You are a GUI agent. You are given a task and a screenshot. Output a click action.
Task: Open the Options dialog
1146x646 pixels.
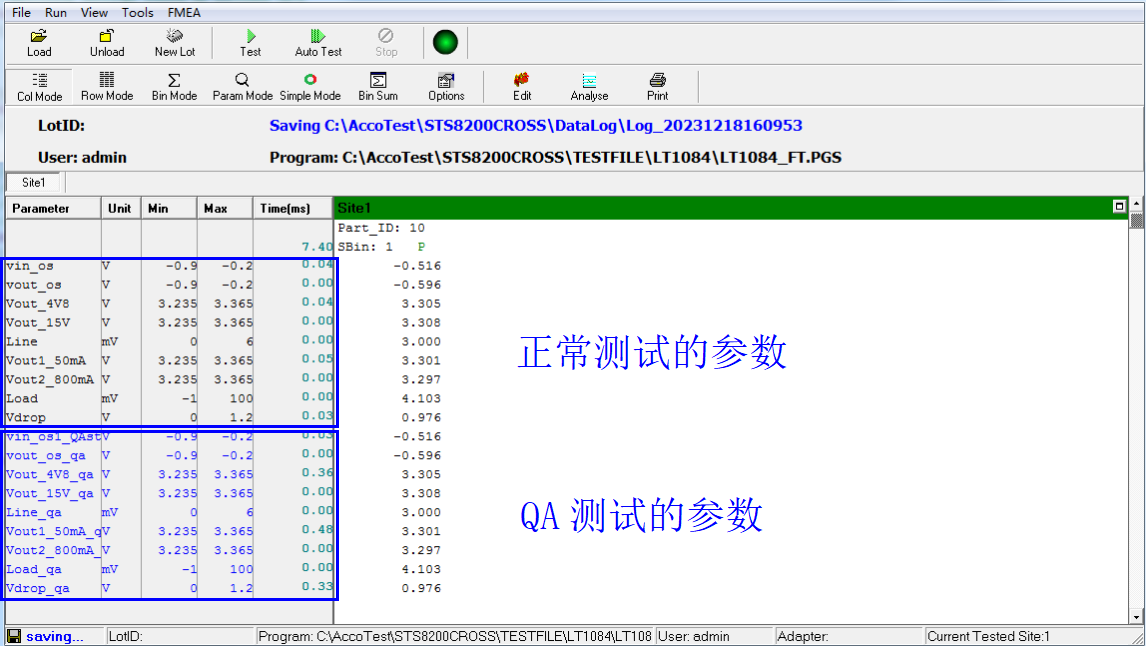446,86
